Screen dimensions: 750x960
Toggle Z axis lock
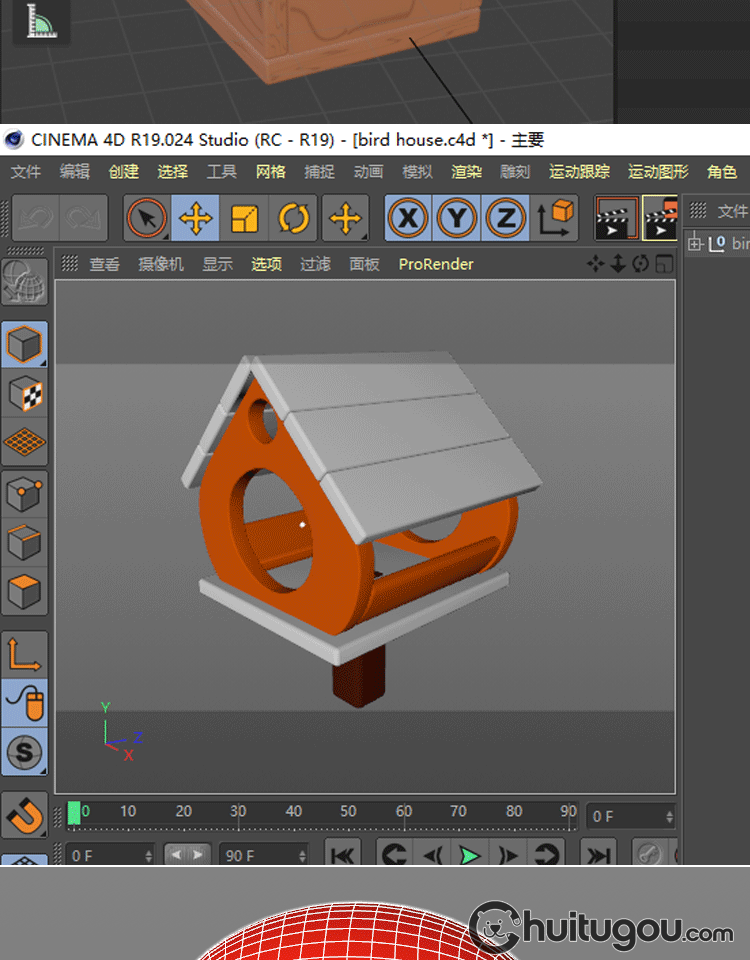click(506, 218)
